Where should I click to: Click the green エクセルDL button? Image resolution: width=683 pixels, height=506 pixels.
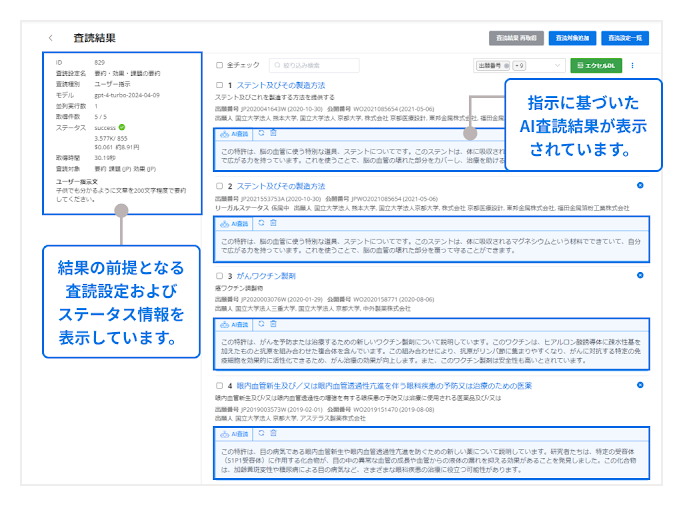pyautogui.click(x=597, y=65)
